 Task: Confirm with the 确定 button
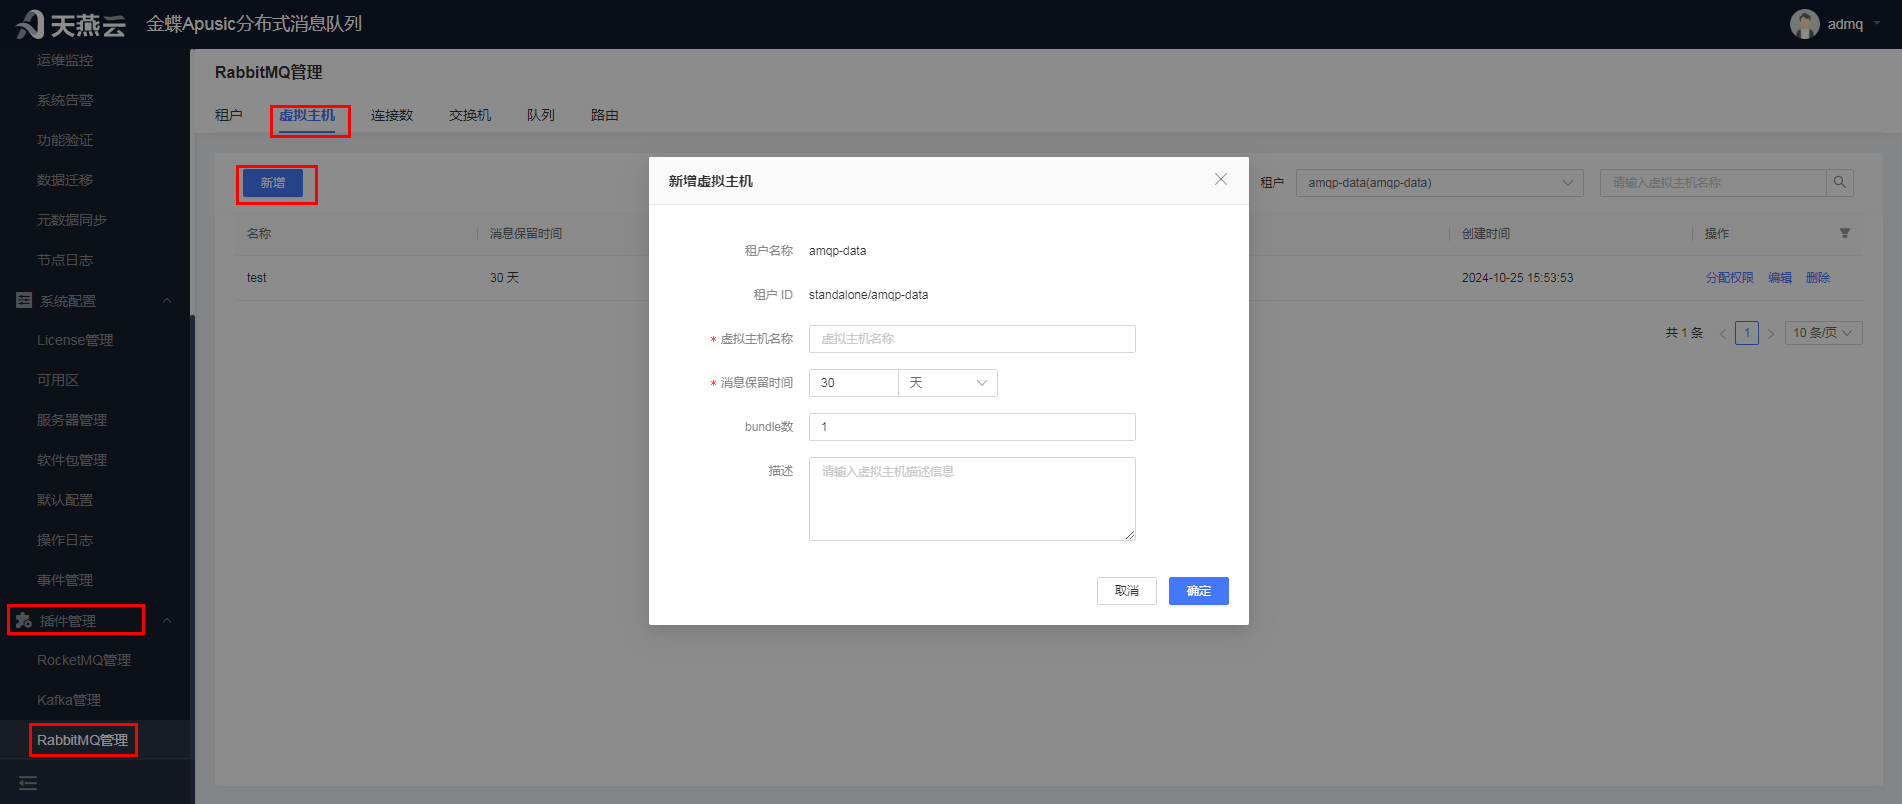1199,591
